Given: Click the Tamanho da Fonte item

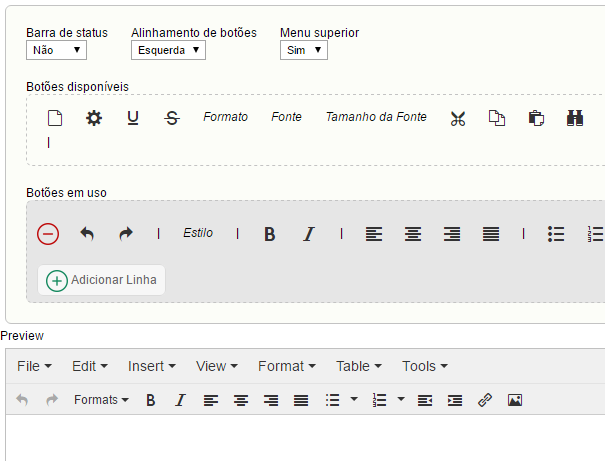Looking at the screenshot, I should coord(376,117).
